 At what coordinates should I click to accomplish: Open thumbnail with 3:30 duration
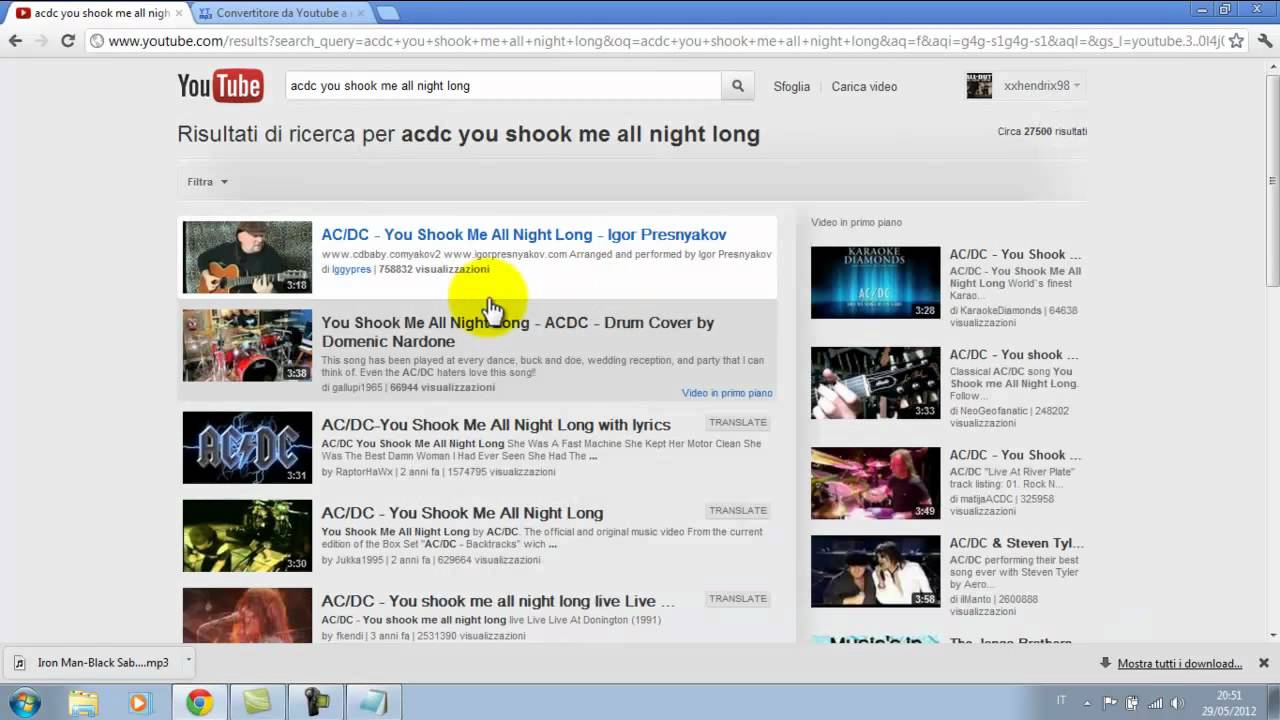[247, 535]
